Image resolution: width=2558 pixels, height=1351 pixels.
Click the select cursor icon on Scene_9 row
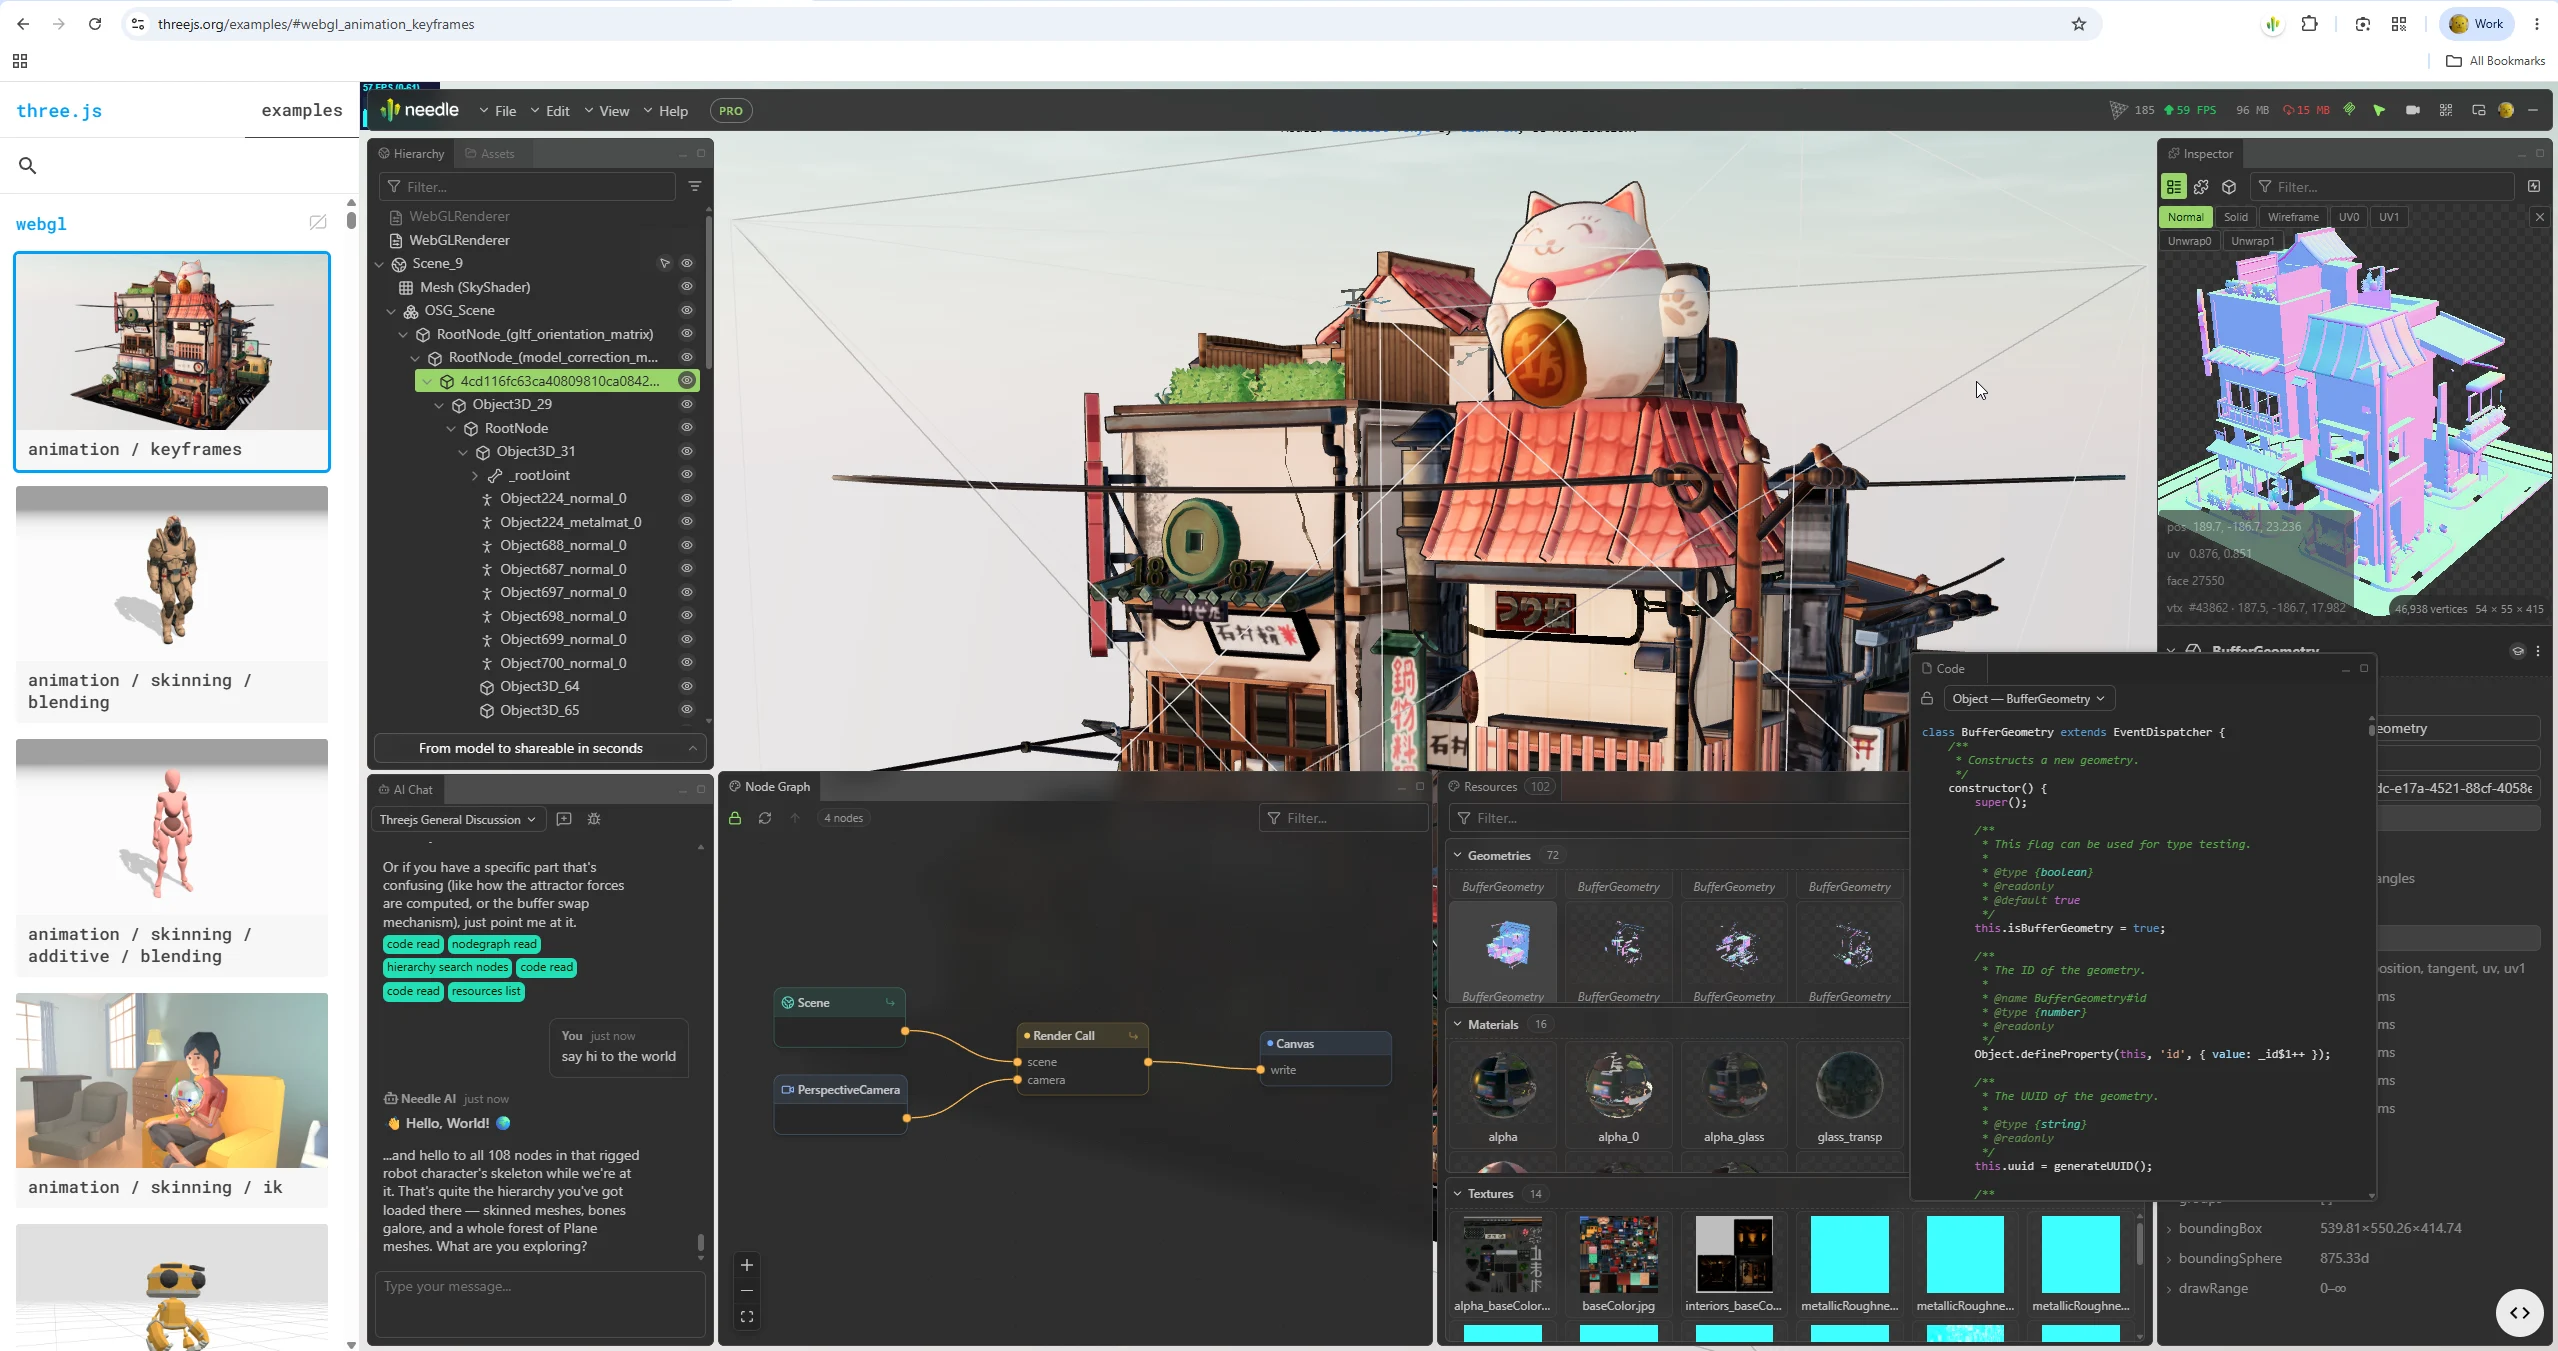click(664, 263)
